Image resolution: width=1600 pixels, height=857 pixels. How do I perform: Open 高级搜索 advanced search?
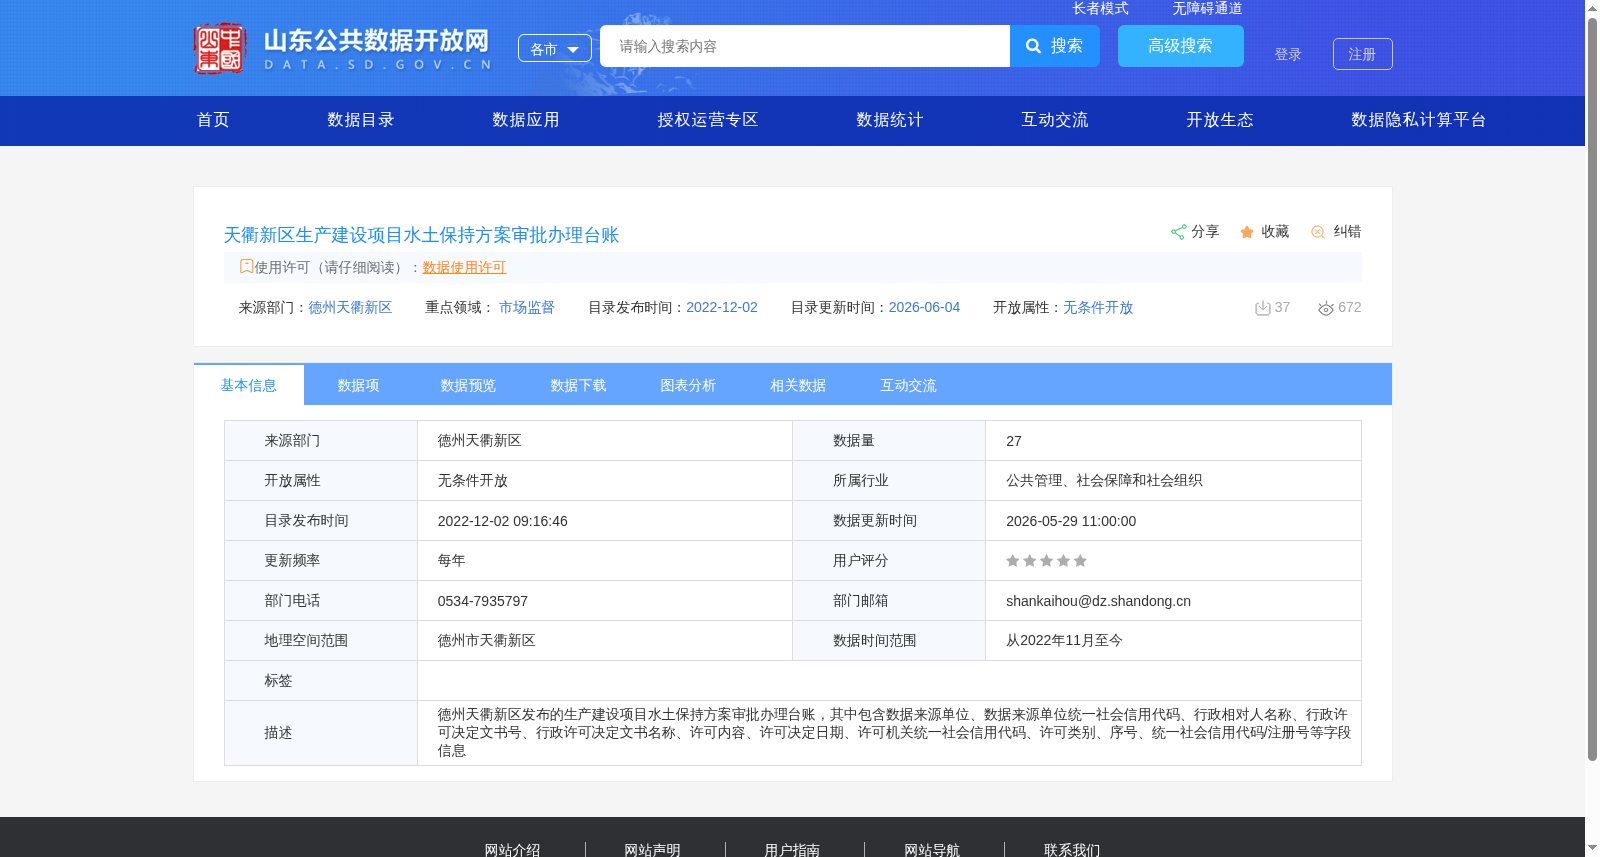(x=1181, y=46)
